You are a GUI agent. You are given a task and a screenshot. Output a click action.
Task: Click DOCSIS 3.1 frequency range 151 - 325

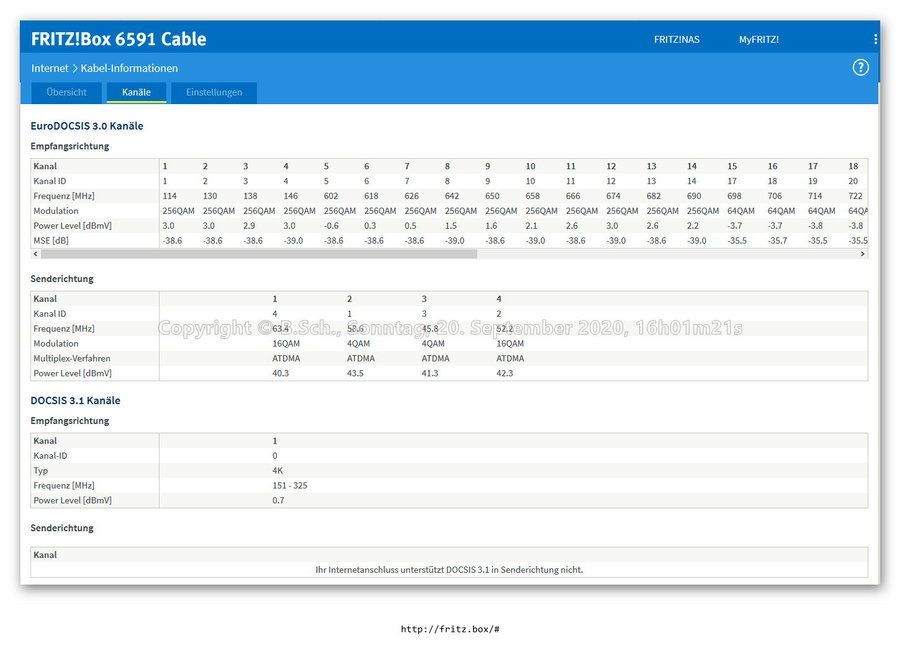pyautogui.click(x=290, y=486)
